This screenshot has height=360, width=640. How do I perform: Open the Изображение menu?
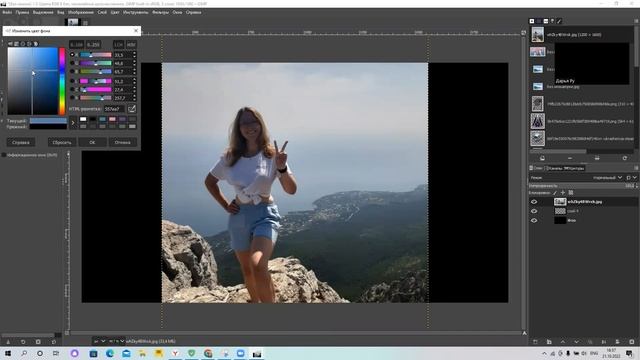[81, 12]
